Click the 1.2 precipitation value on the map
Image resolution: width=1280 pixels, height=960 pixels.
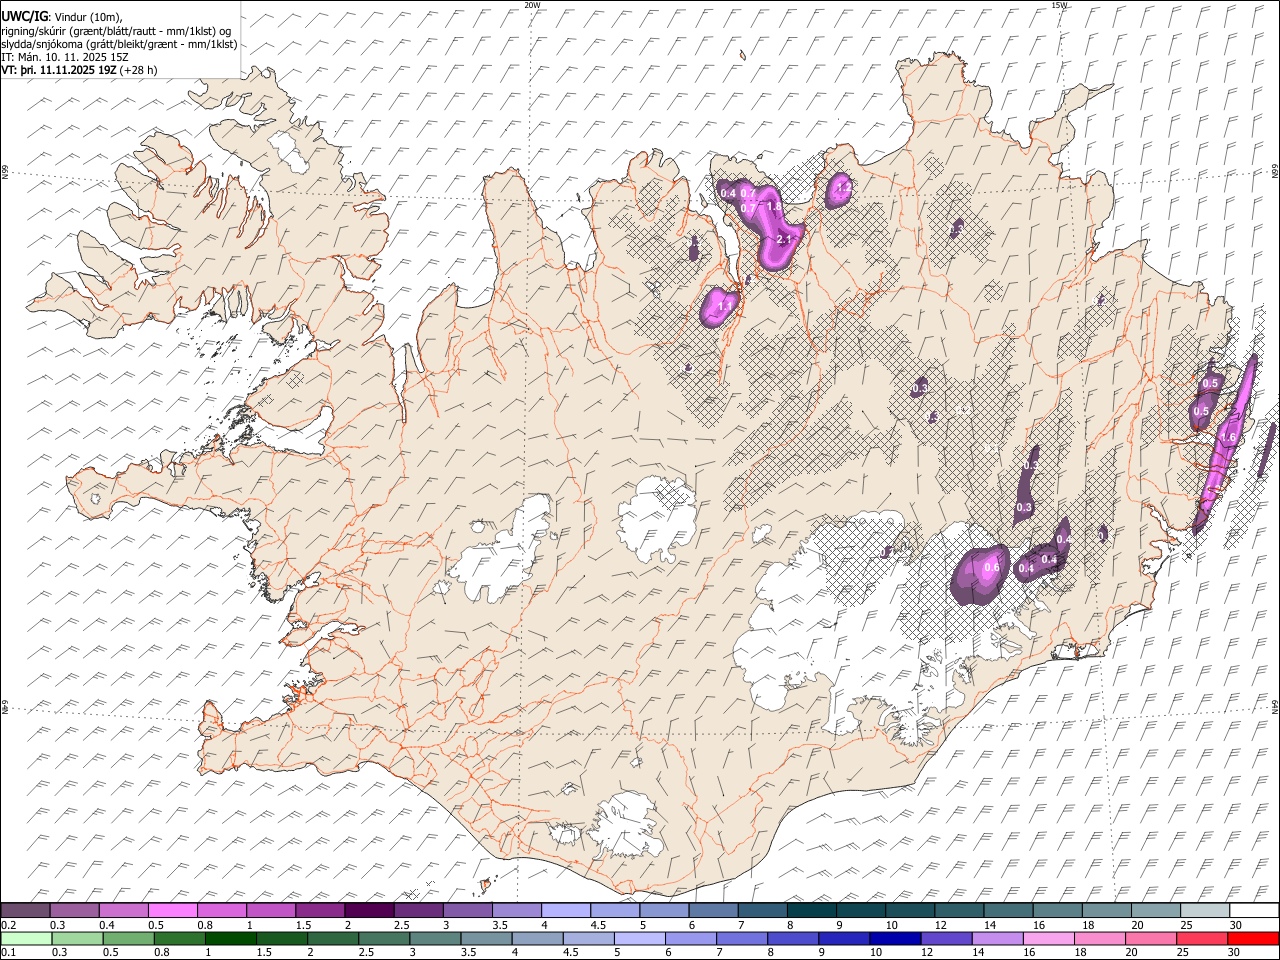[842, 186]
